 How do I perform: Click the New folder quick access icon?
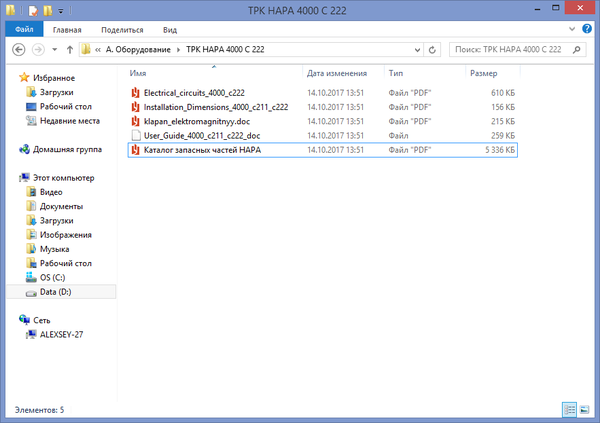(48, 10)
